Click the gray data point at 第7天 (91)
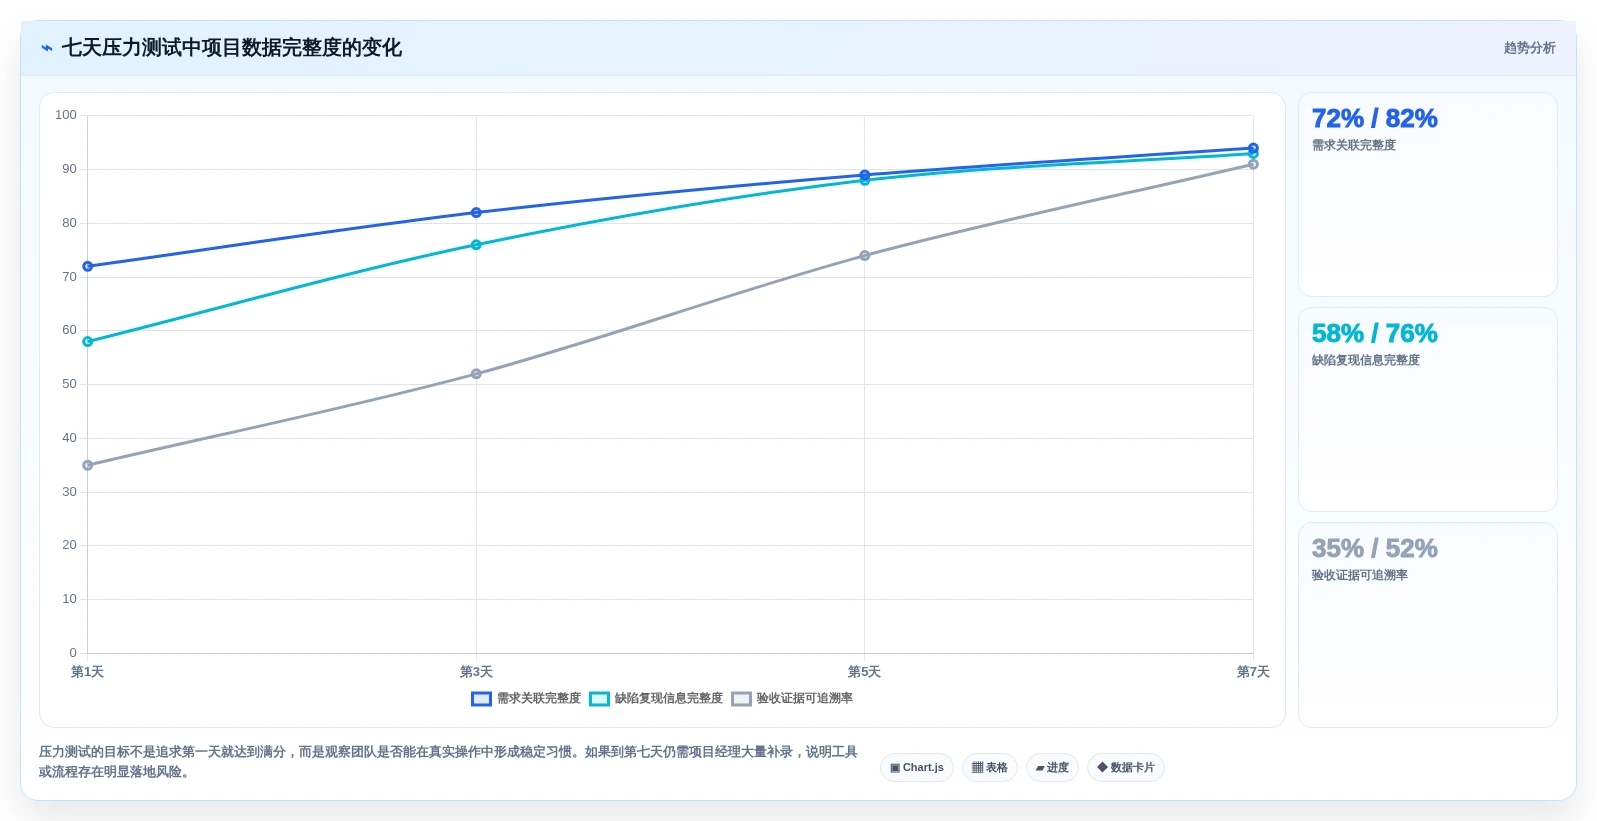Screen dimensions: 1597x821 click(x=1253, y=165)
